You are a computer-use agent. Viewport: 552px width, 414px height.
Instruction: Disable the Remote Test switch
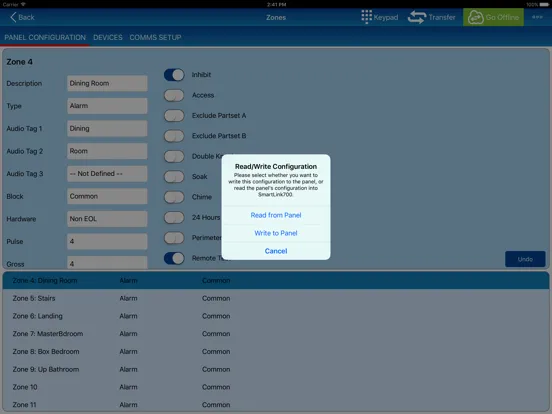174,258
